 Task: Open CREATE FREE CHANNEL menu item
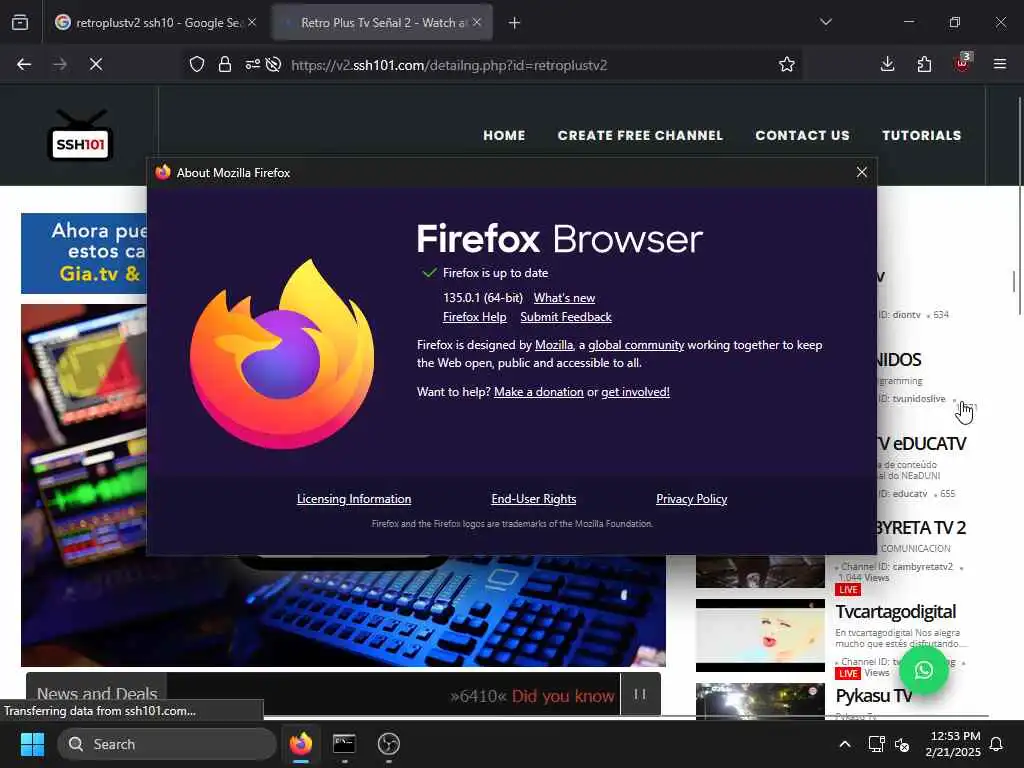click(x=640, y=135)
